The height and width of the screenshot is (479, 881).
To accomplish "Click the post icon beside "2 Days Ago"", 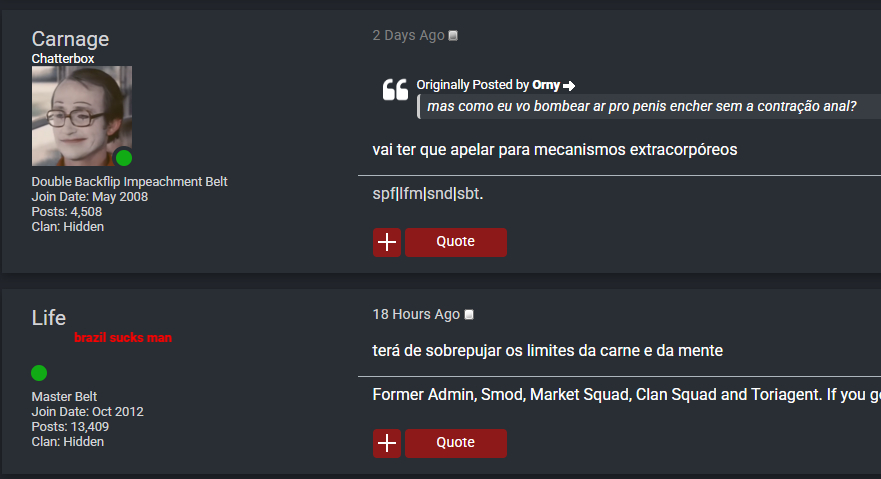I will (453, 36).
